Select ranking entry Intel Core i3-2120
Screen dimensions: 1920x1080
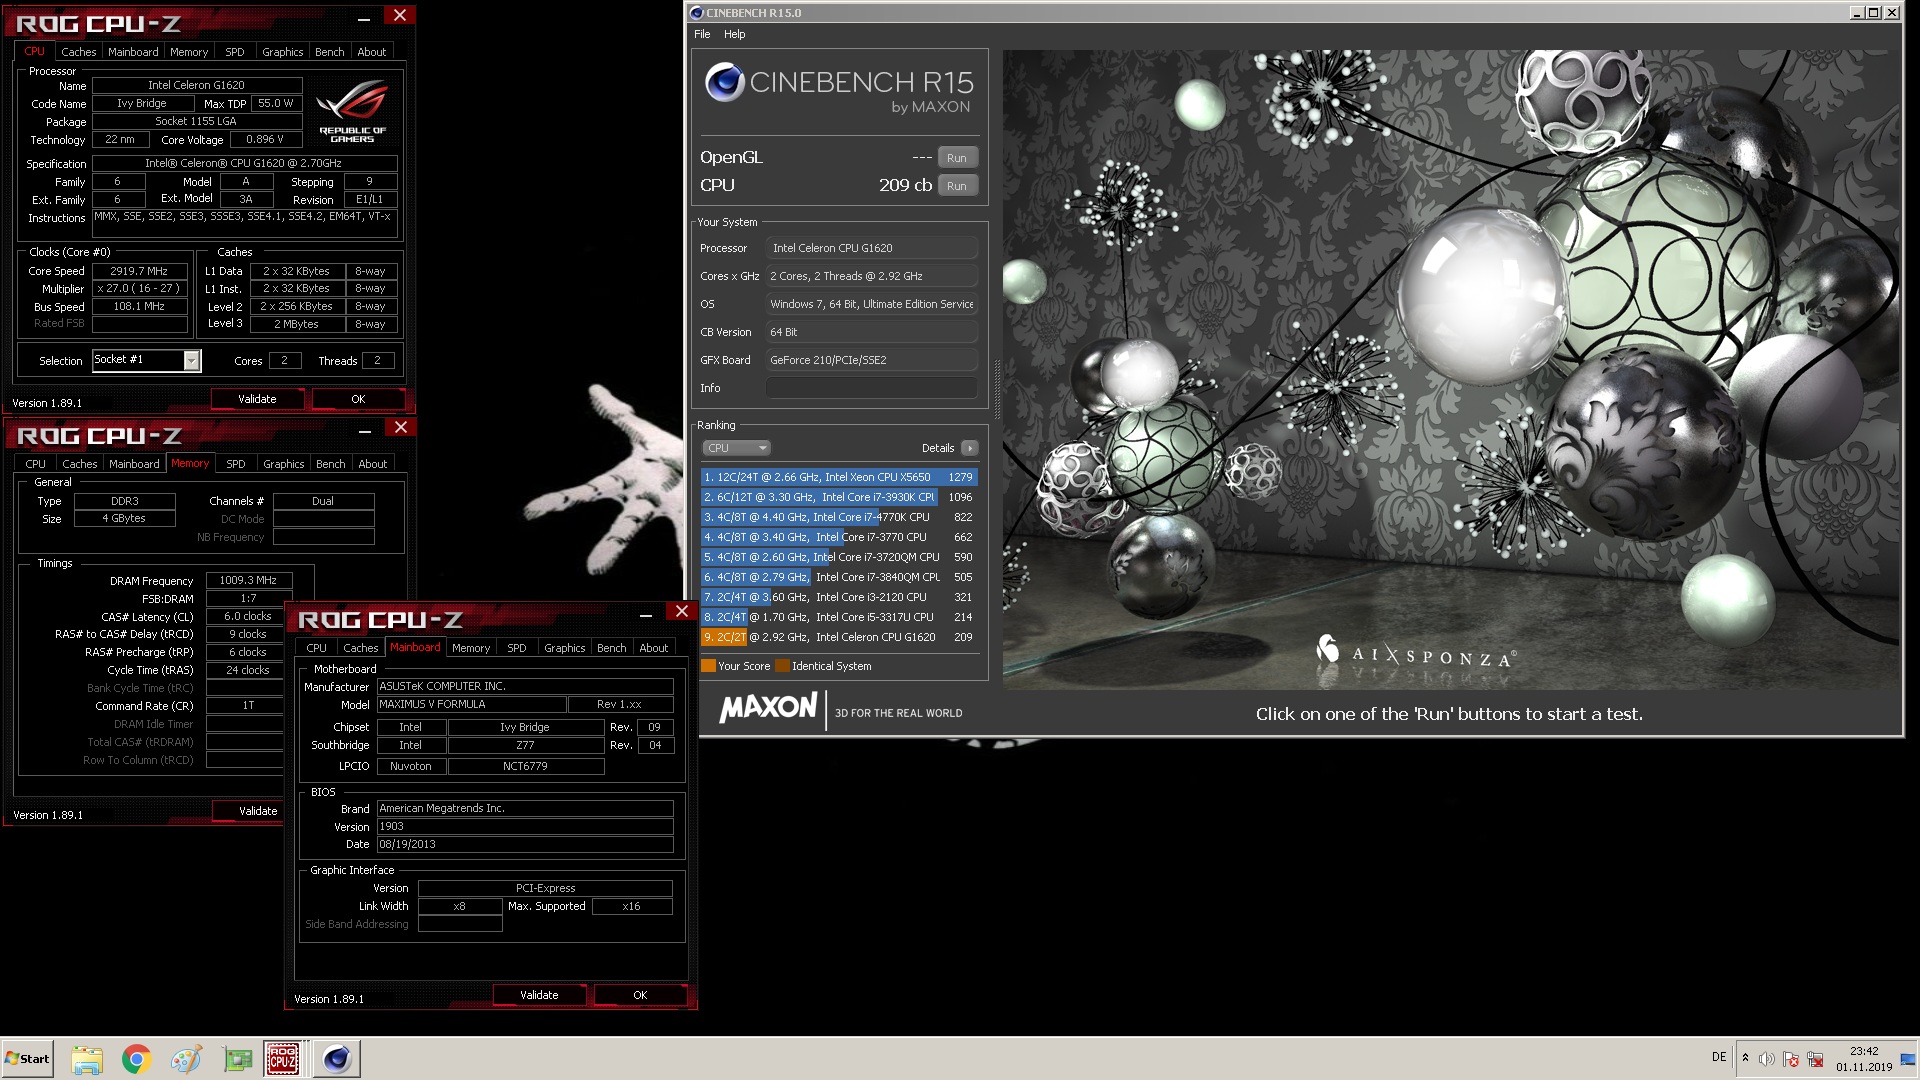[x=838, y=597]
